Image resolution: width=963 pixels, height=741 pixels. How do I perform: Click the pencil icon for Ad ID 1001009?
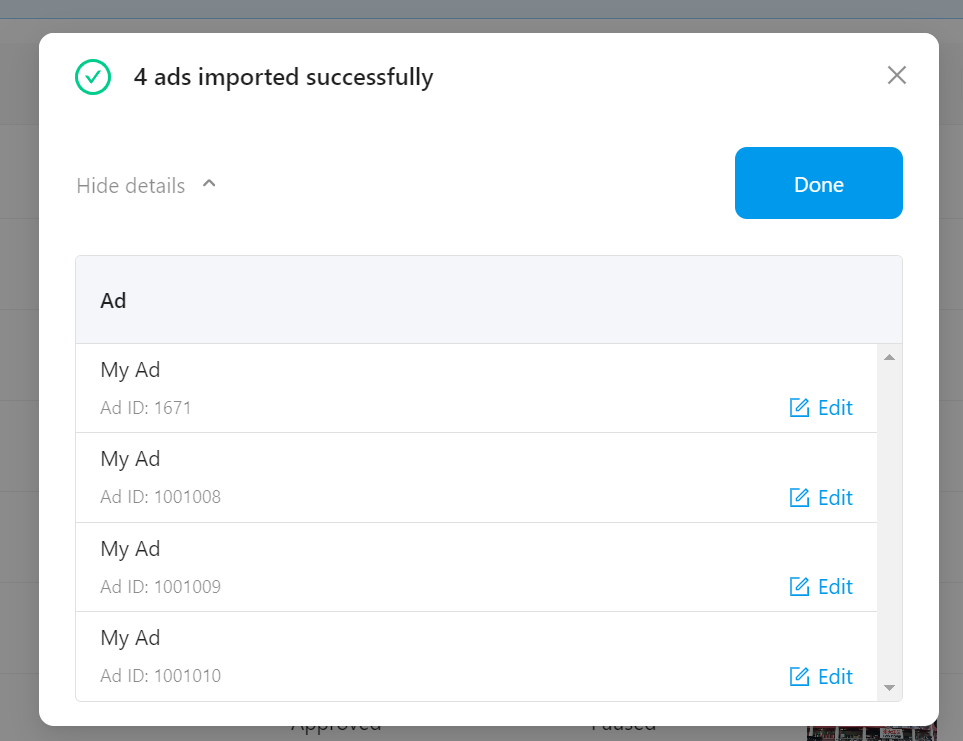pos(799,587)
